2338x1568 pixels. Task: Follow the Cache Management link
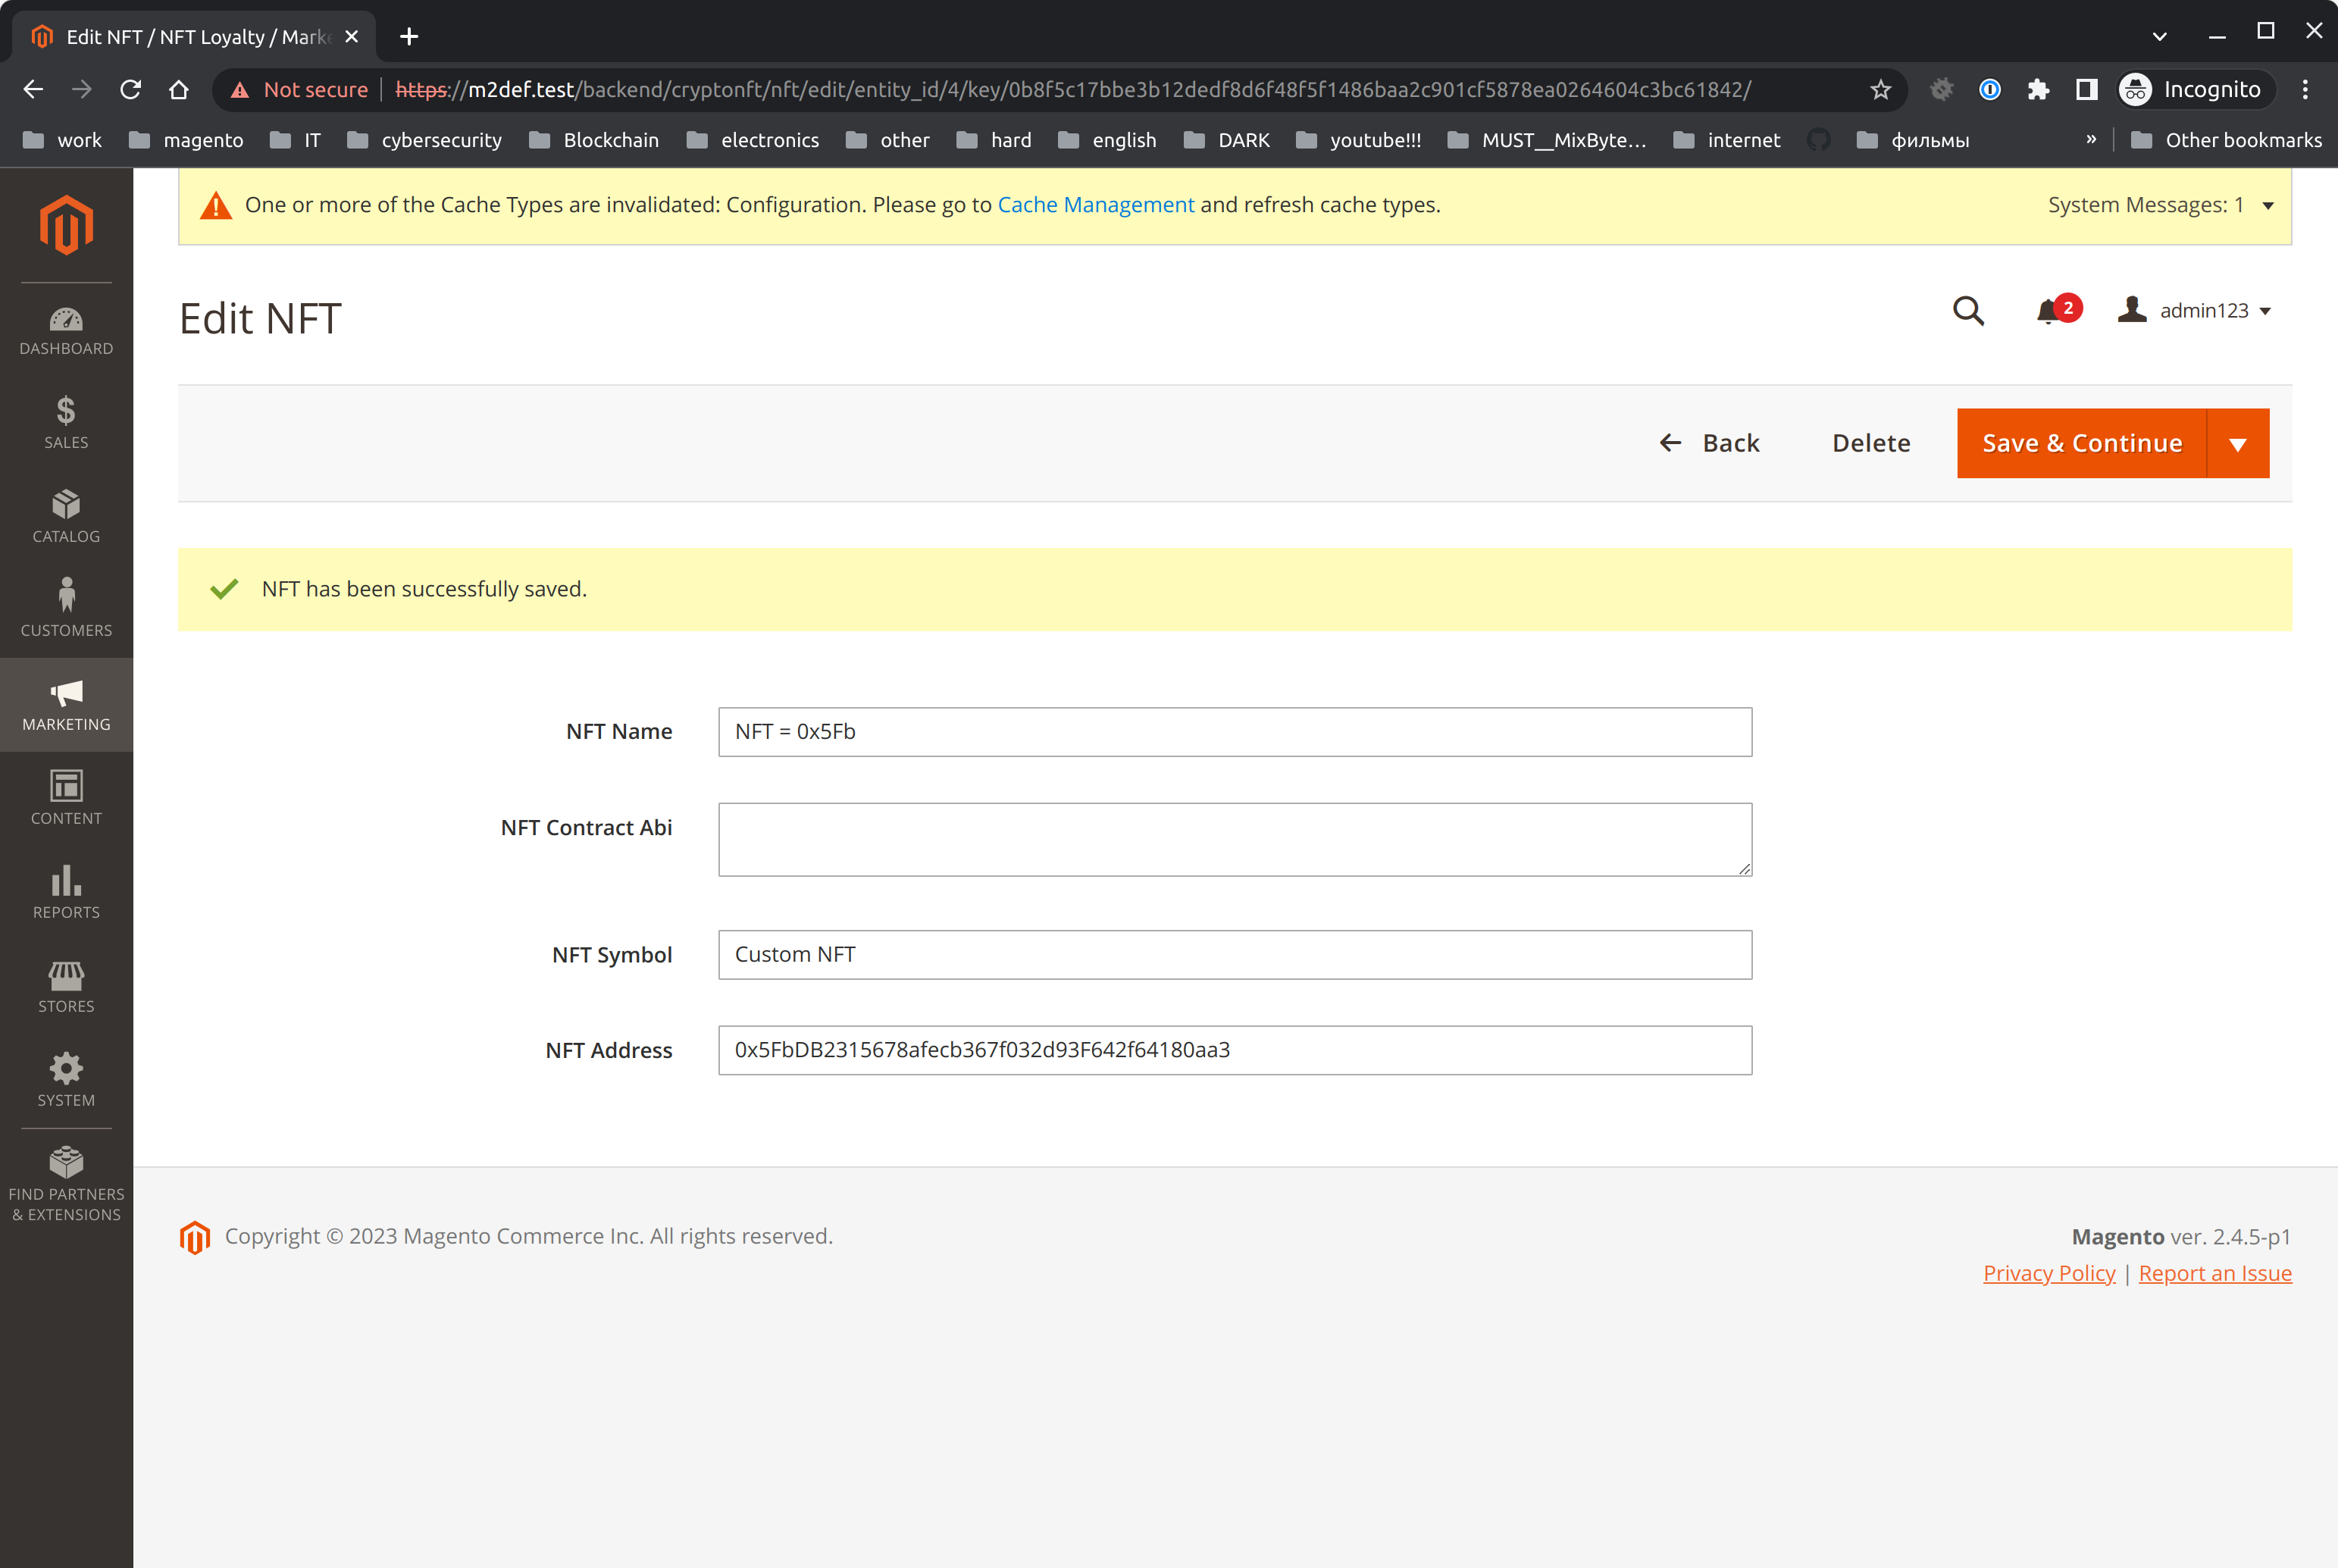(1095, 205)
